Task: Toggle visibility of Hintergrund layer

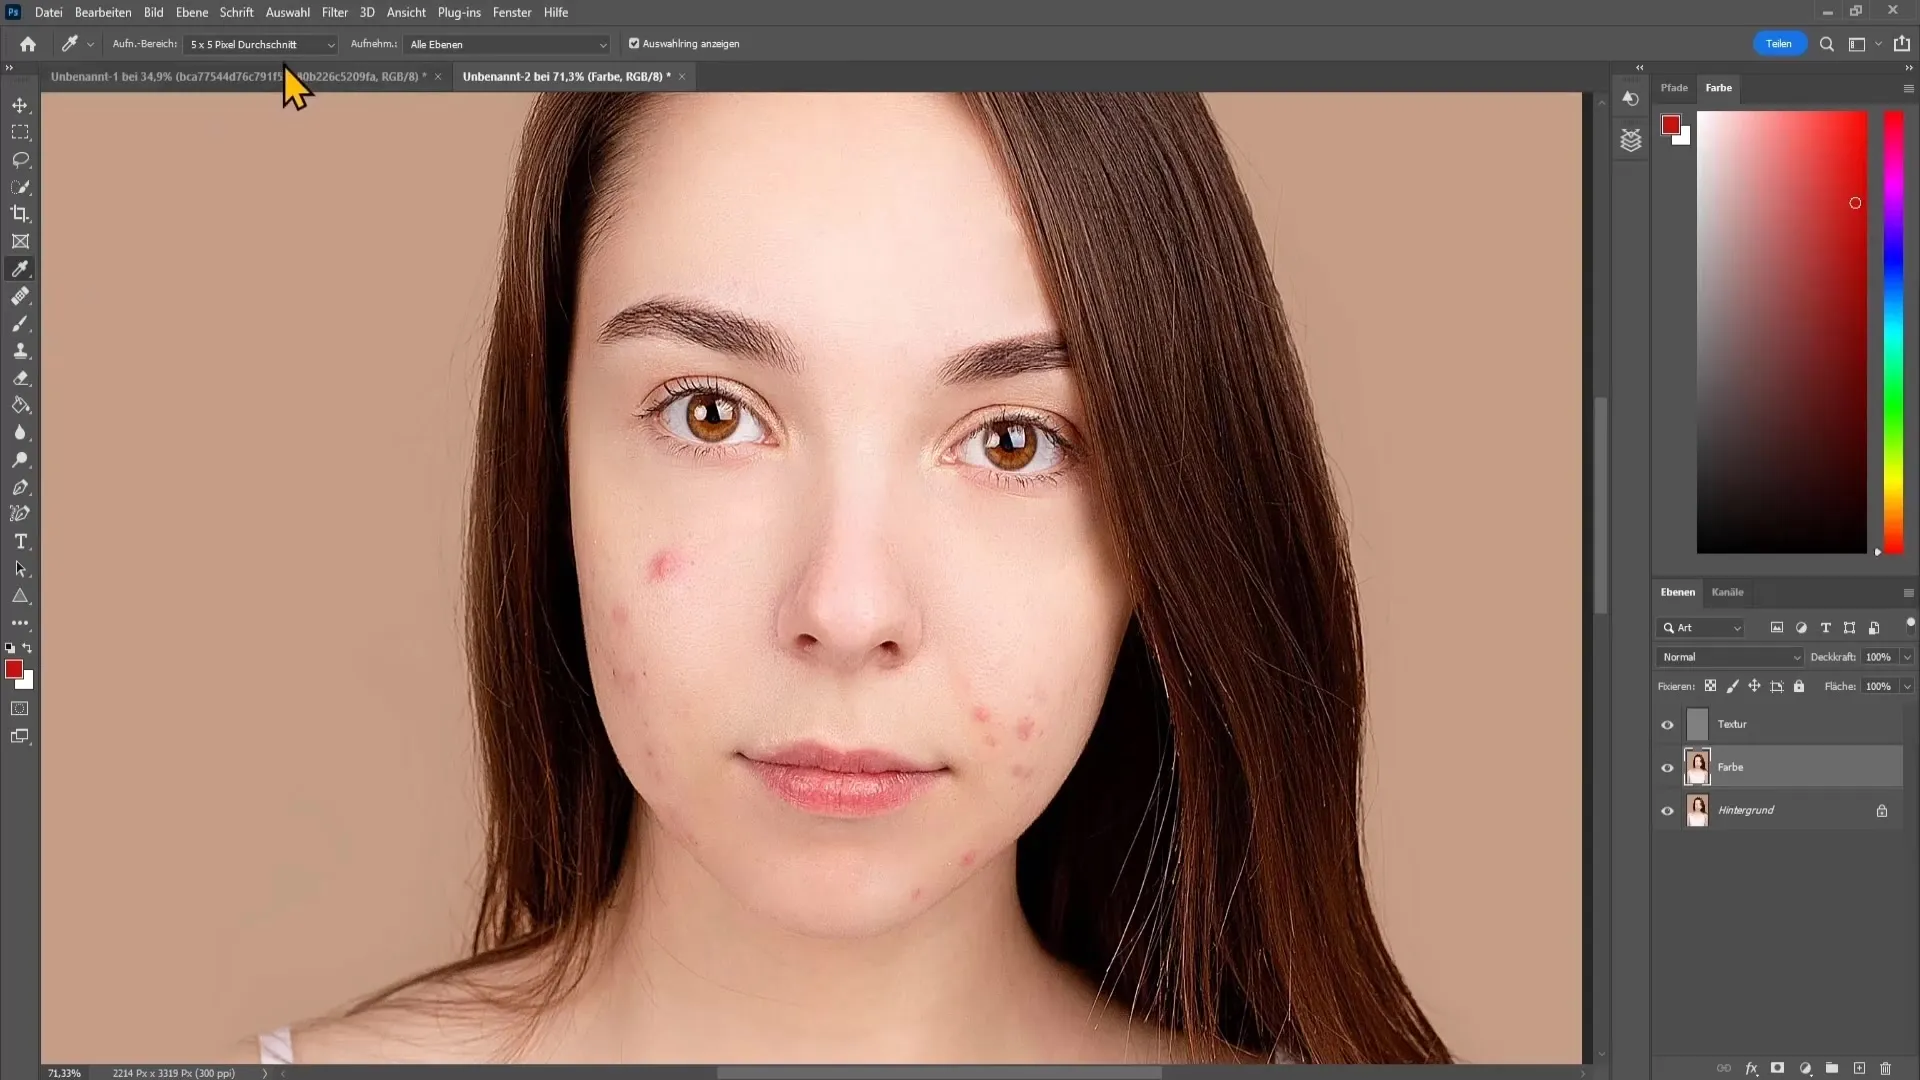Action: pos(1667,810)
